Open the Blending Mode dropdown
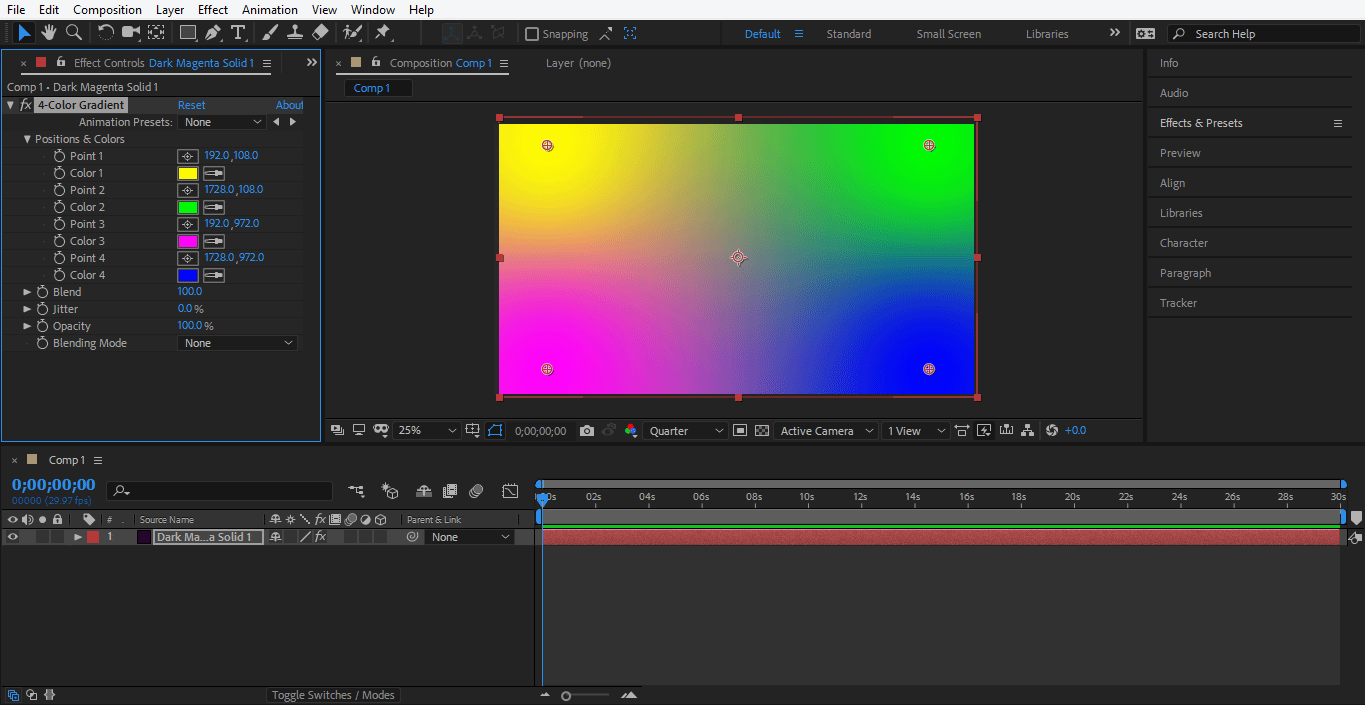 [x=238, y=343]
